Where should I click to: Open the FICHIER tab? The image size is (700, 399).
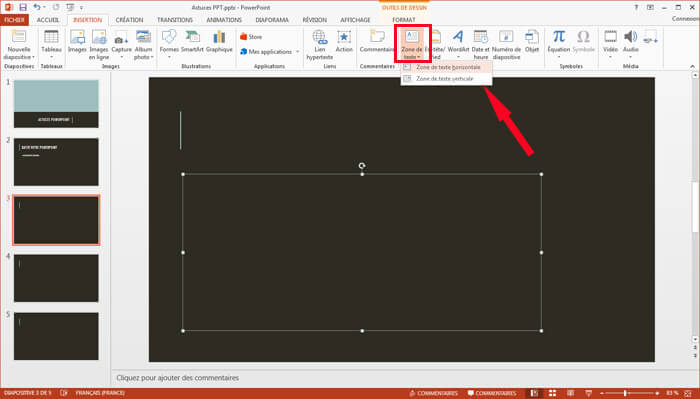pos(14,20)
